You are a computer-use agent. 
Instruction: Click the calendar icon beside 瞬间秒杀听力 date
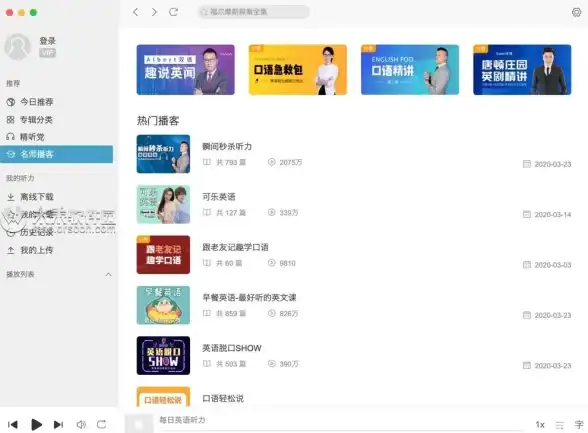527,164
